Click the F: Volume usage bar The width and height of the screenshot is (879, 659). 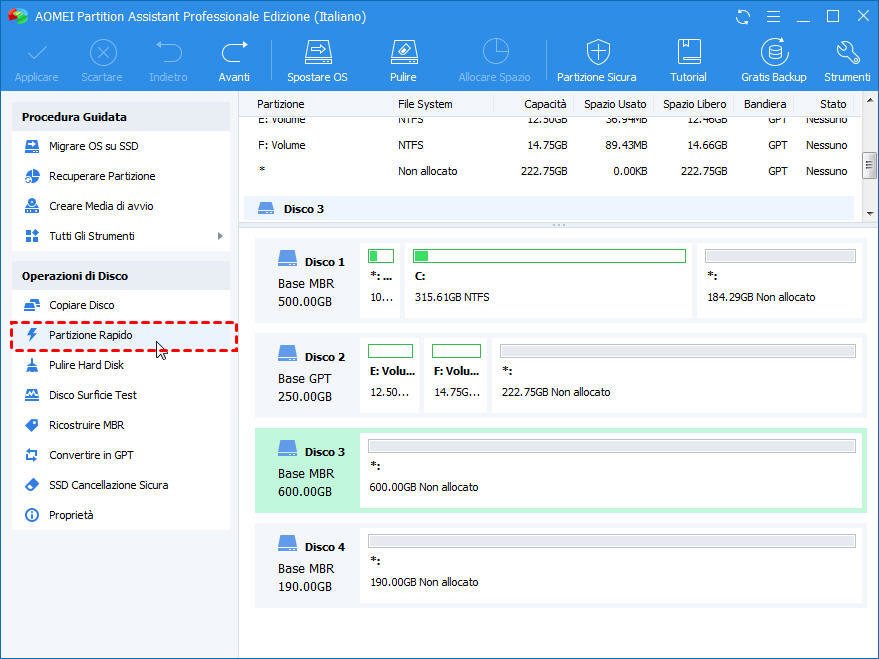pyautogui.click(x=456, y=351)
